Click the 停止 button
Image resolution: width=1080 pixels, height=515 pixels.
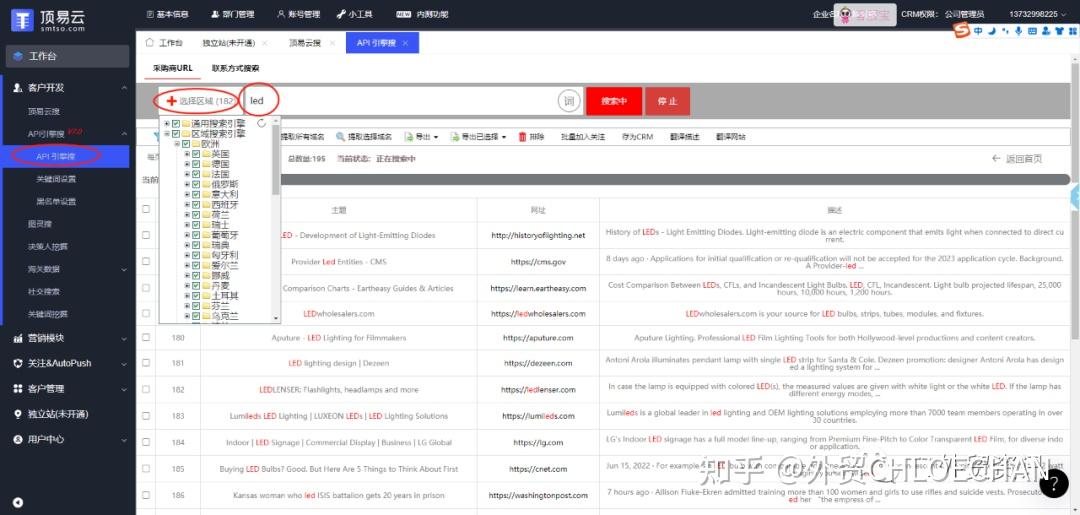pyautogui.click(x=667, y=101)
